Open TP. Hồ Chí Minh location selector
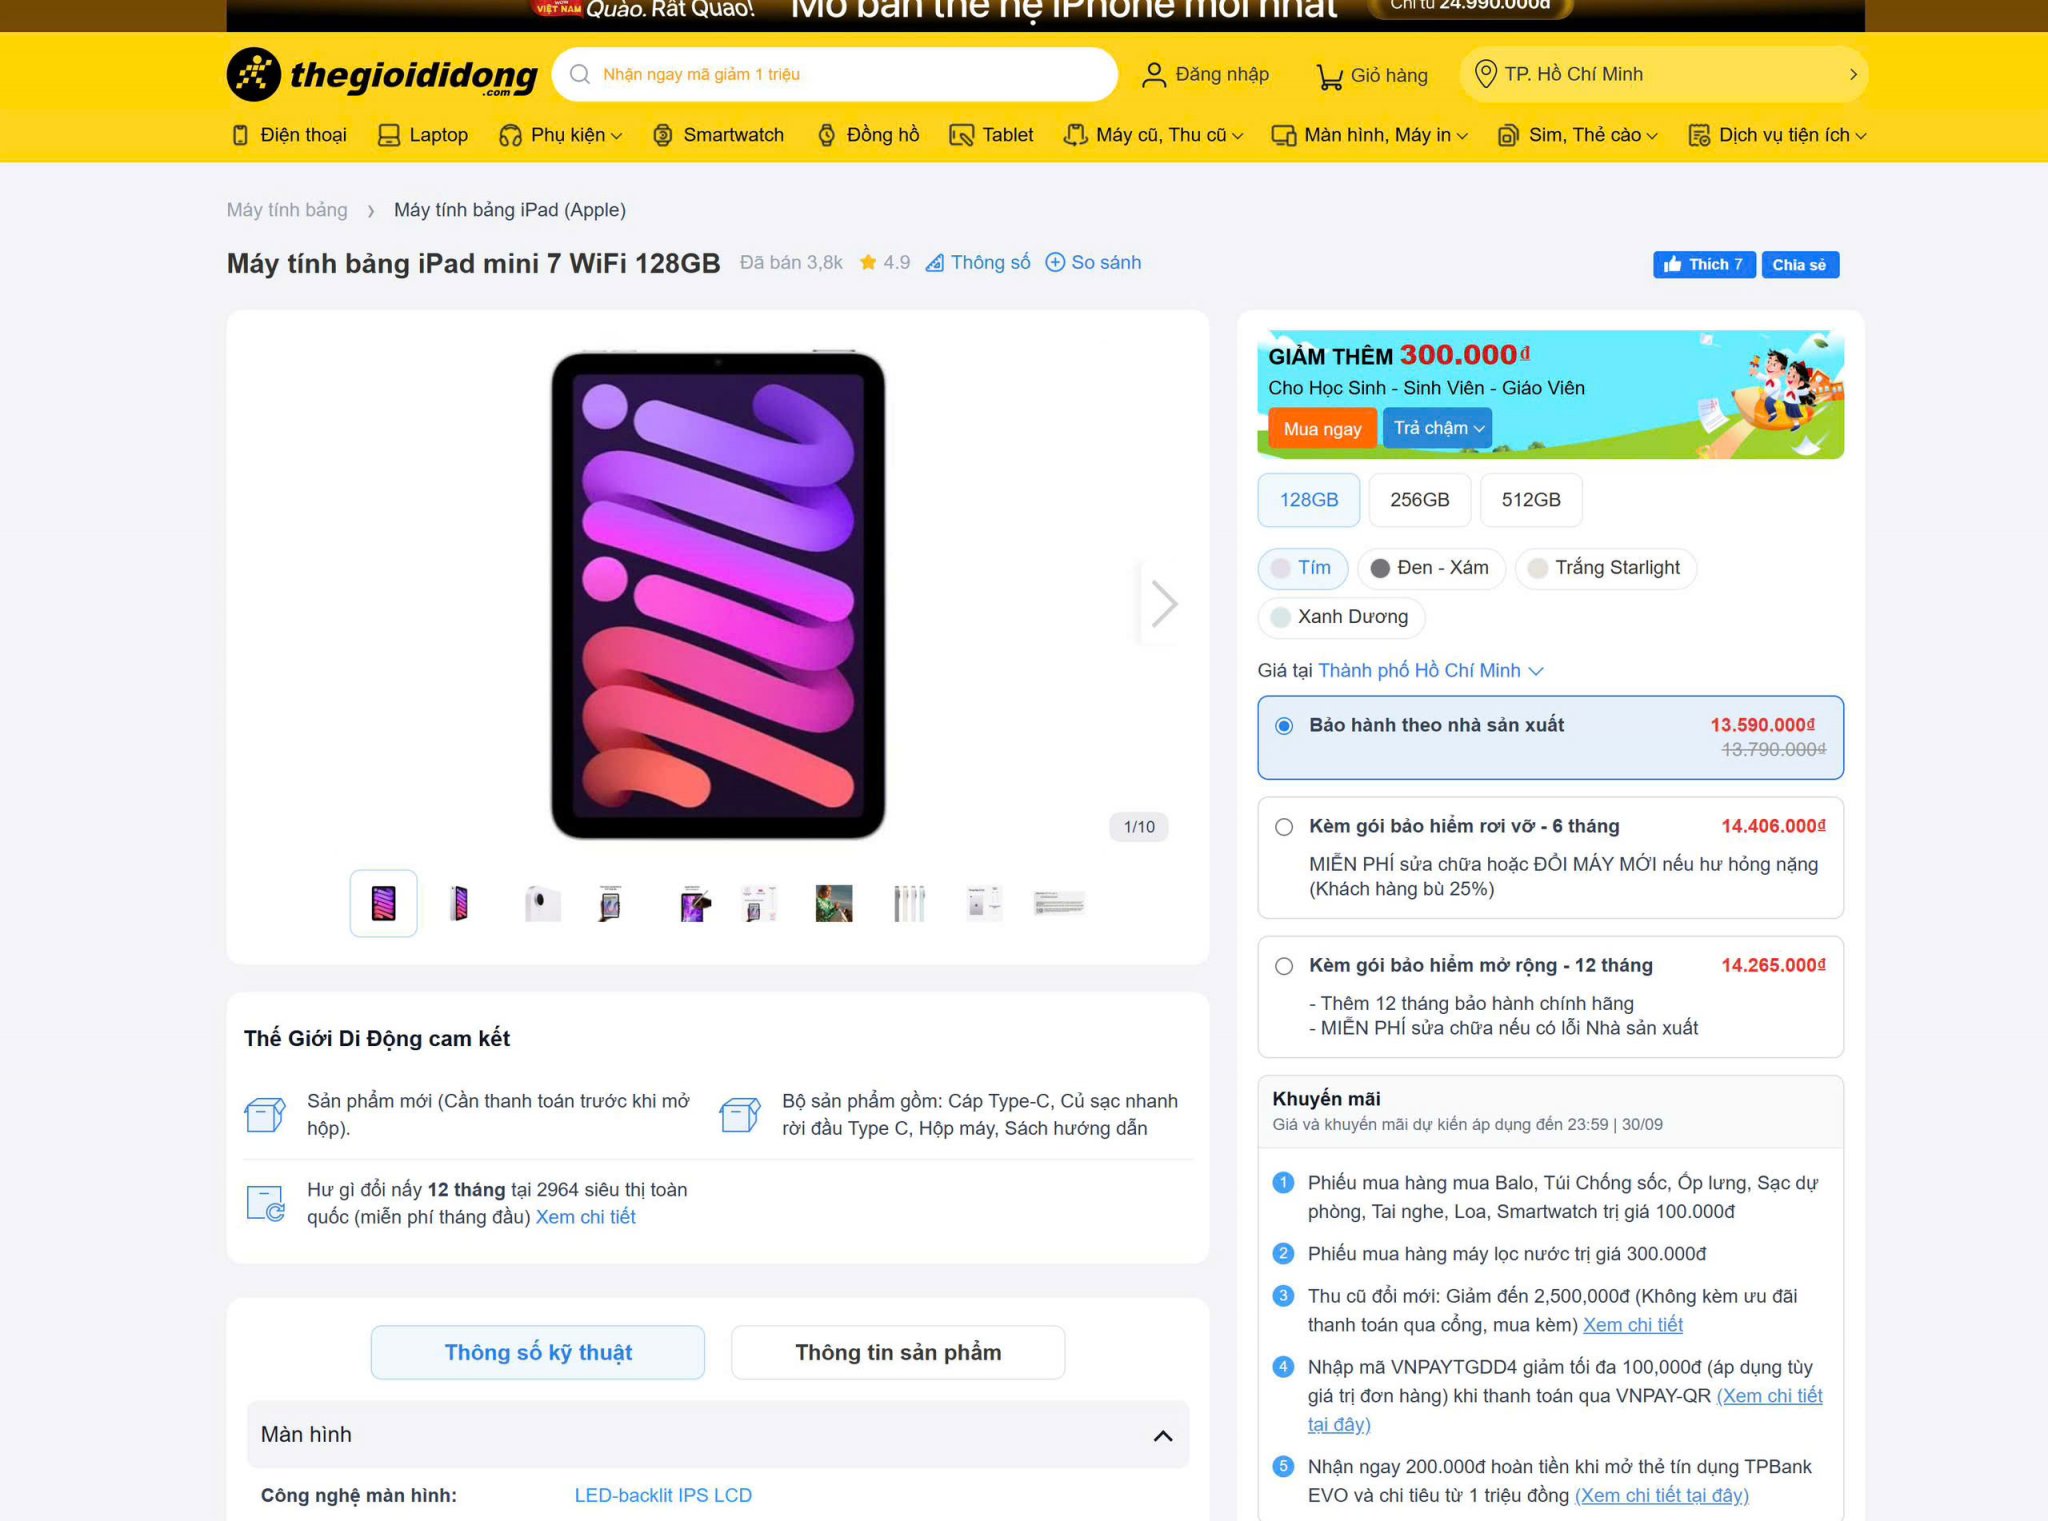This screenshot has height=1521, width=2048. [1664, 74]
